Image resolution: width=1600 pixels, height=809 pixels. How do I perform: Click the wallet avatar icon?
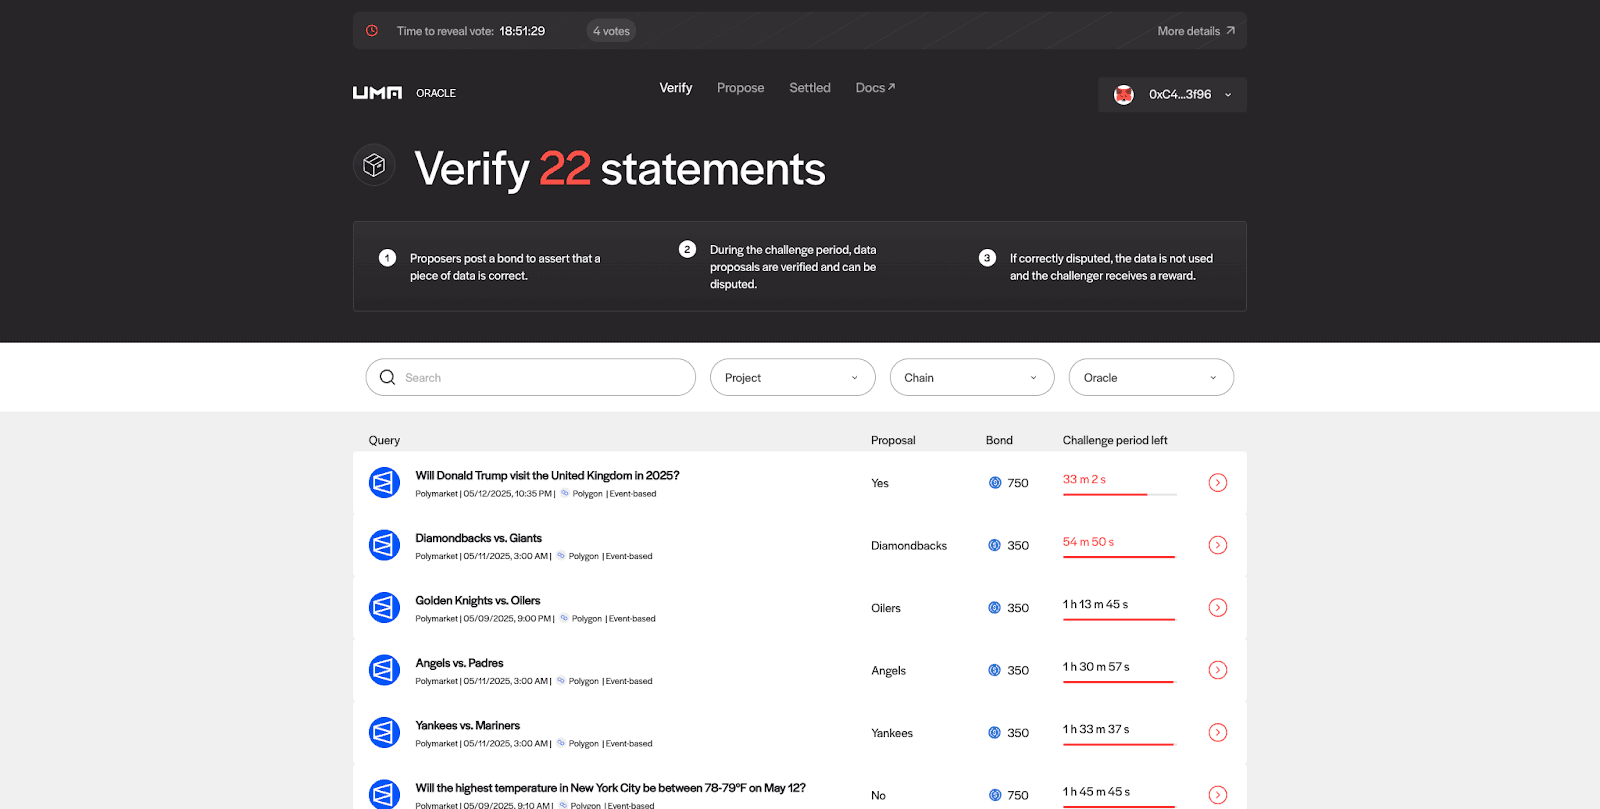tap(1124, 95)
